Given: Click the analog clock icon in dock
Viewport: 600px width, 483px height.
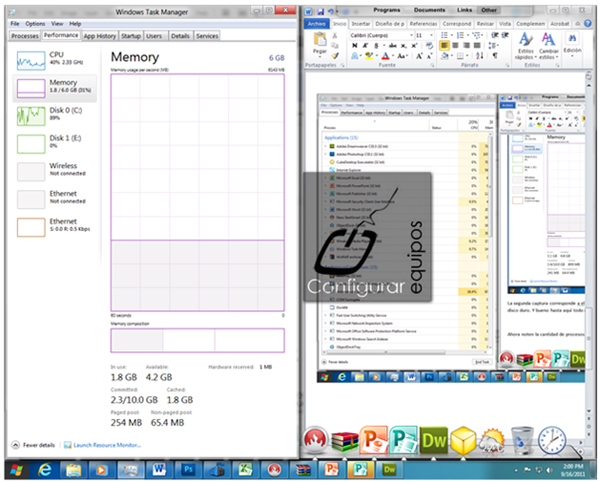Looking at the screenshot, I should pyautogui.click(x=552, y=440).
